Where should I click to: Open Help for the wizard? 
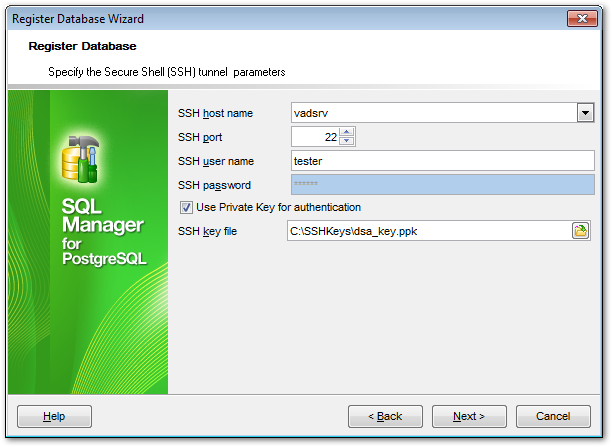pos(54,416)
